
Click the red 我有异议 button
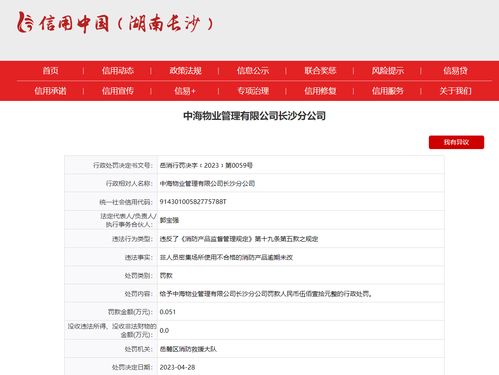click(x=456, y=142)
